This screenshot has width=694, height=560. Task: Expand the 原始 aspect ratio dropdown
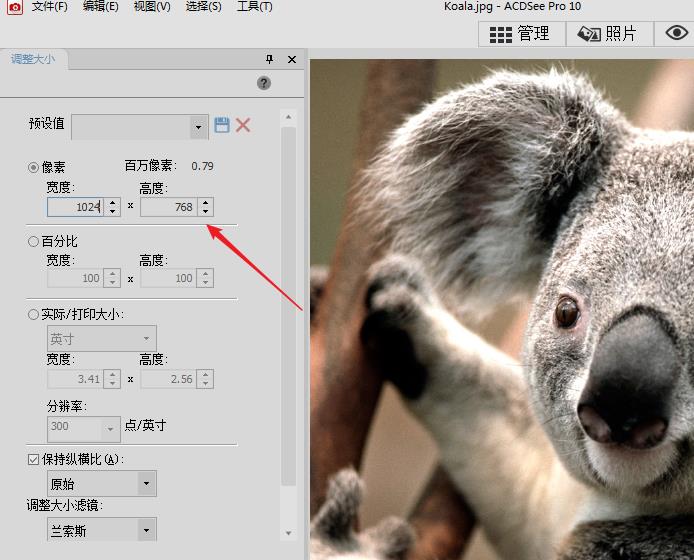click(146, 483)
